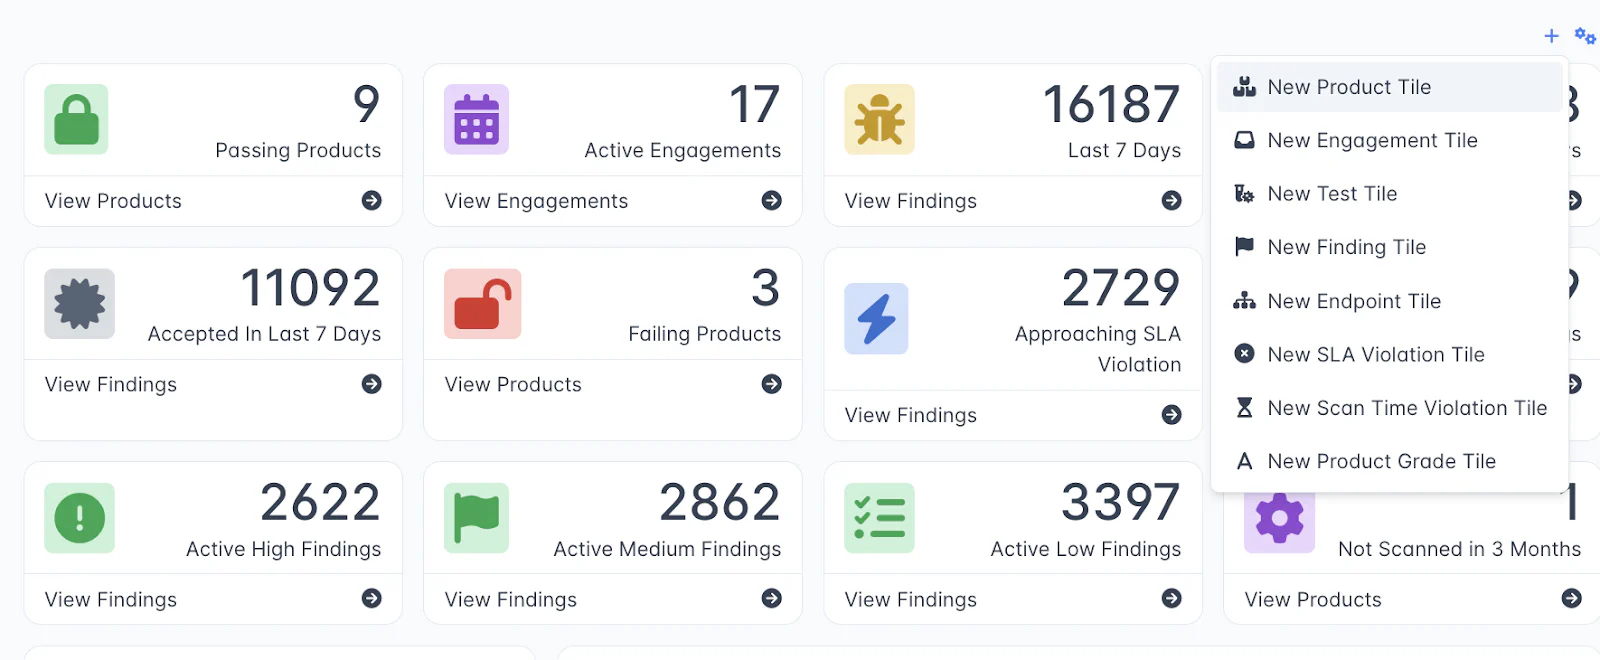Image resolution: width=1600 pixels, height=660 pixels.
Task: Click the purple calendar Active Engagements icon
Action: pyautogui.click(x=476, y=119)
